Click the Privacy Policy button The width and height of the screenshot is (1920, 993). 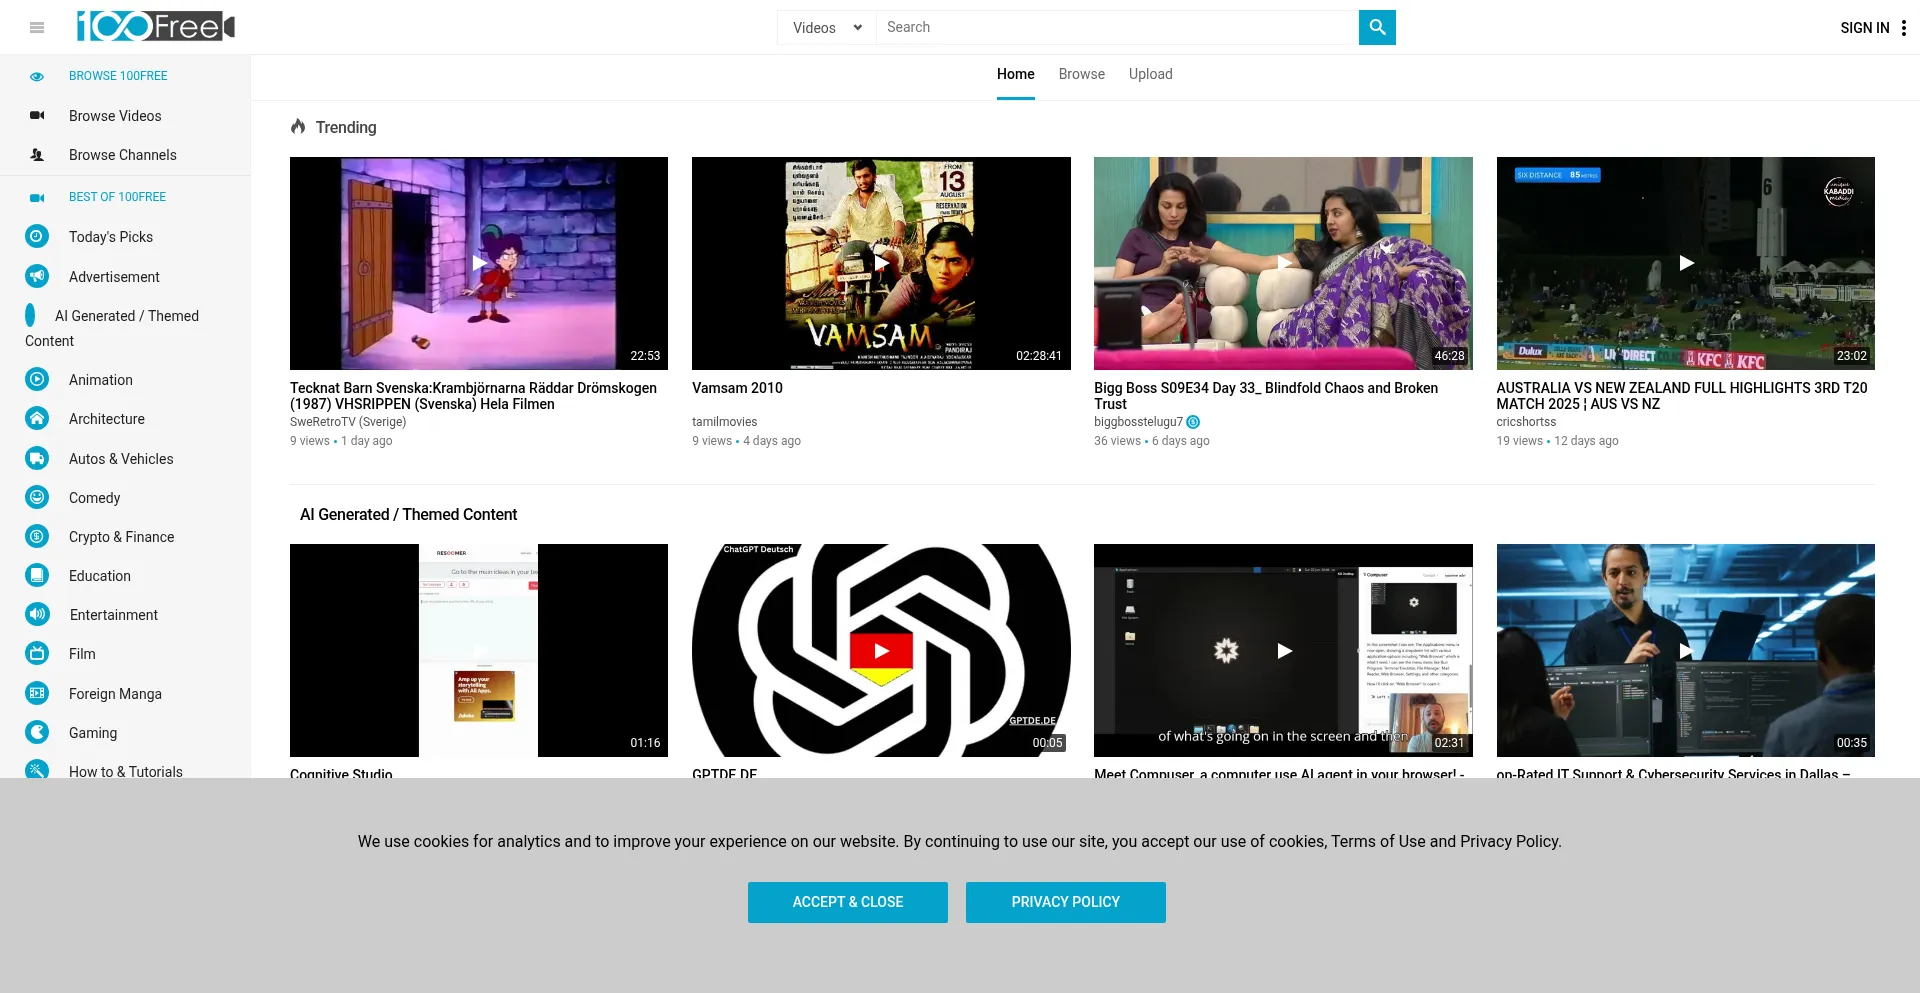coord(1066,902)
